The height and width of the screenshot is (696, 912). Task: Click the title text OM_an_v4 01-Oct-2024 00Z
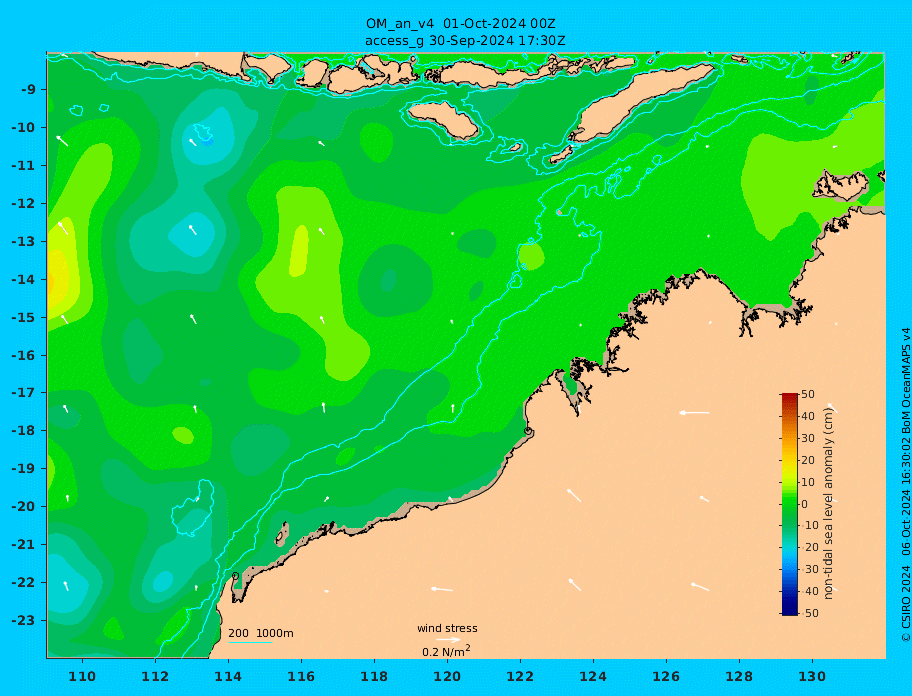tap(460, 24)
